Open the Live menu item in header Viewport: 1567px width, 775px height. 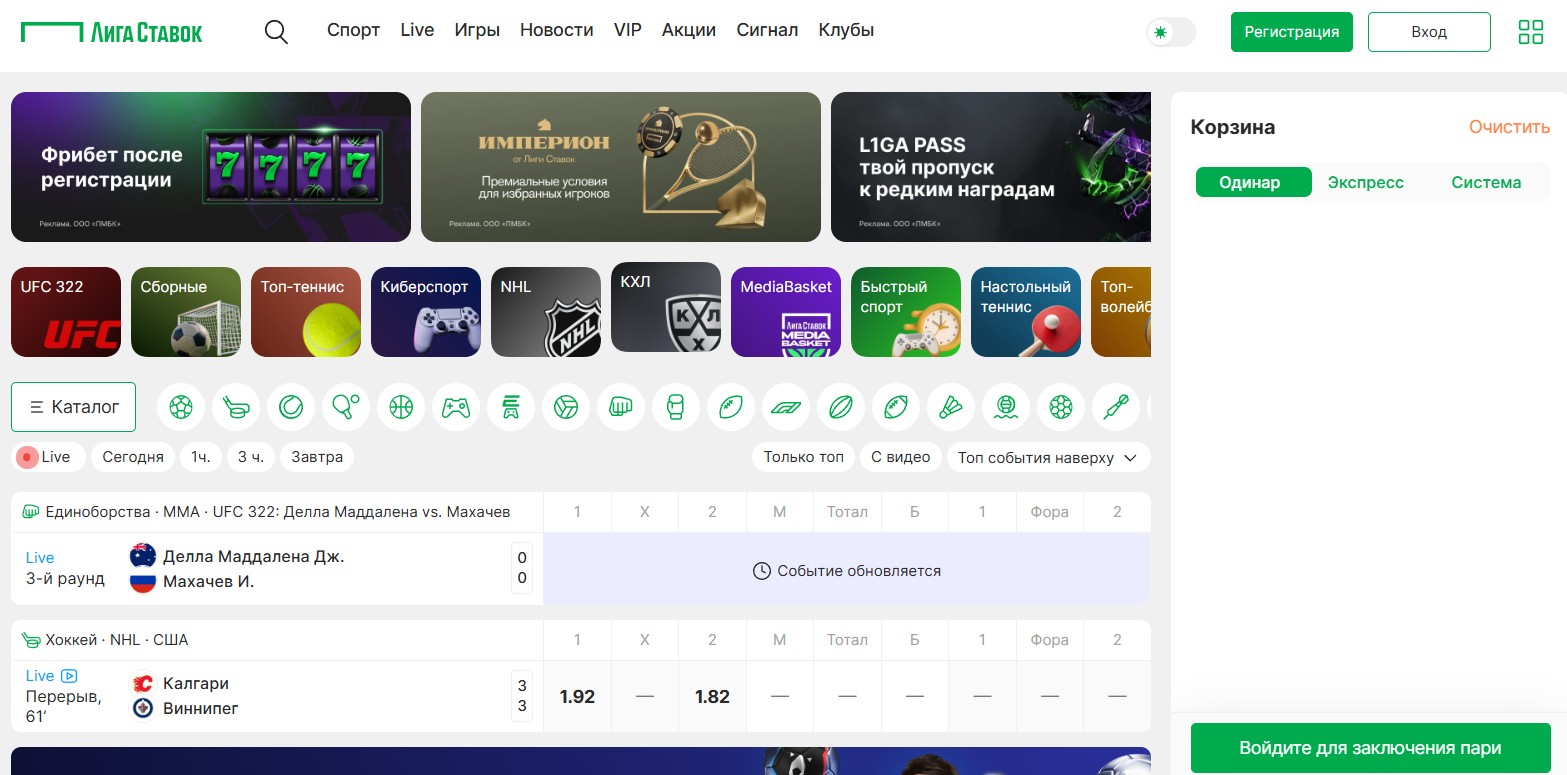tap(417, 30)
